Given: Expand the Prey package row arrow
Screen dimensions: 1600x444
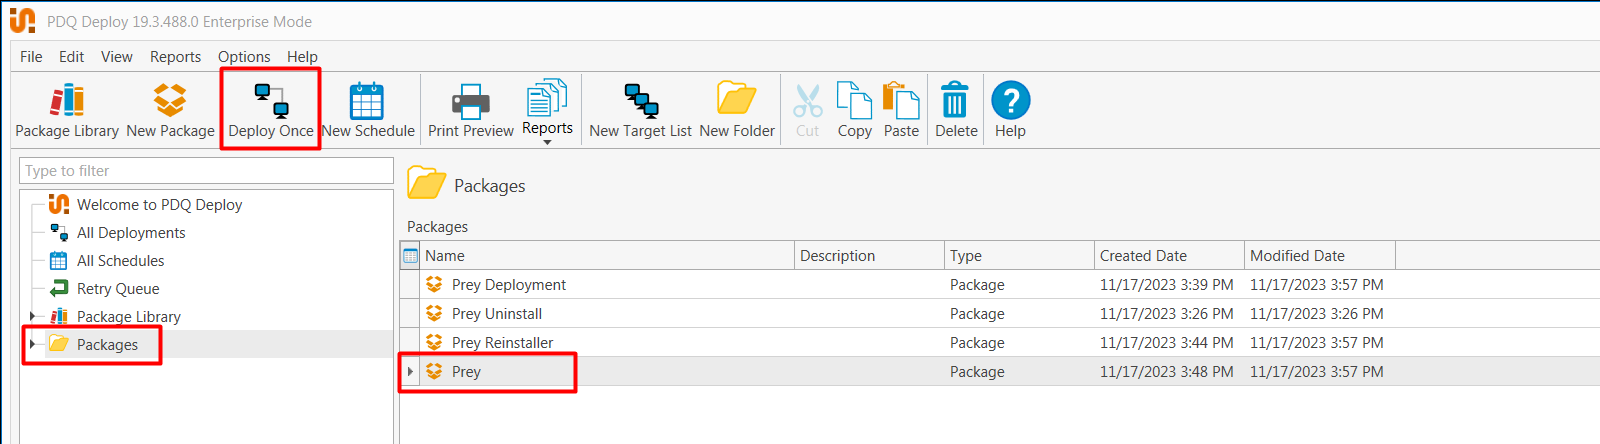Looking at the screenshot, I should tap(410, 371).
